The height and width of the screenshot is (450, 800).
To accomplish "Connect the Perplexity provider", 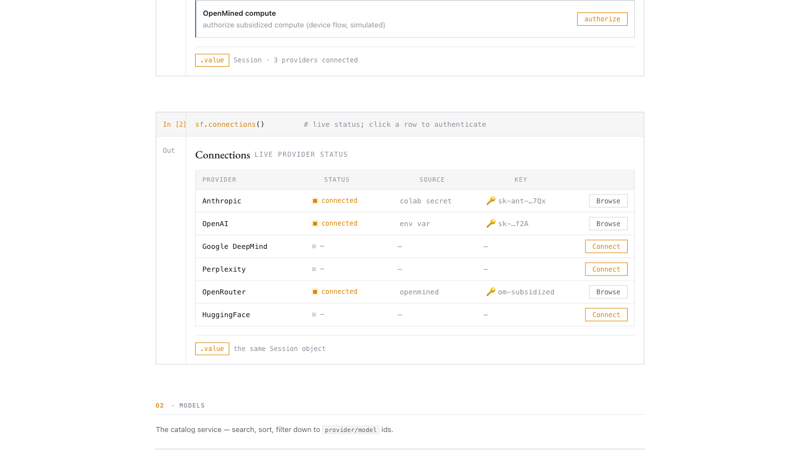I will pos(606,269).
